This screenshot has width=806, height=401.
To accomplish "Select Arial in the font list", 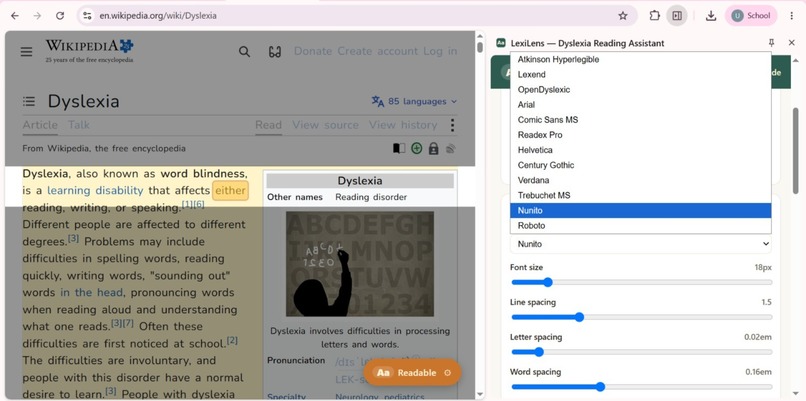I will (x=640, y=104).
